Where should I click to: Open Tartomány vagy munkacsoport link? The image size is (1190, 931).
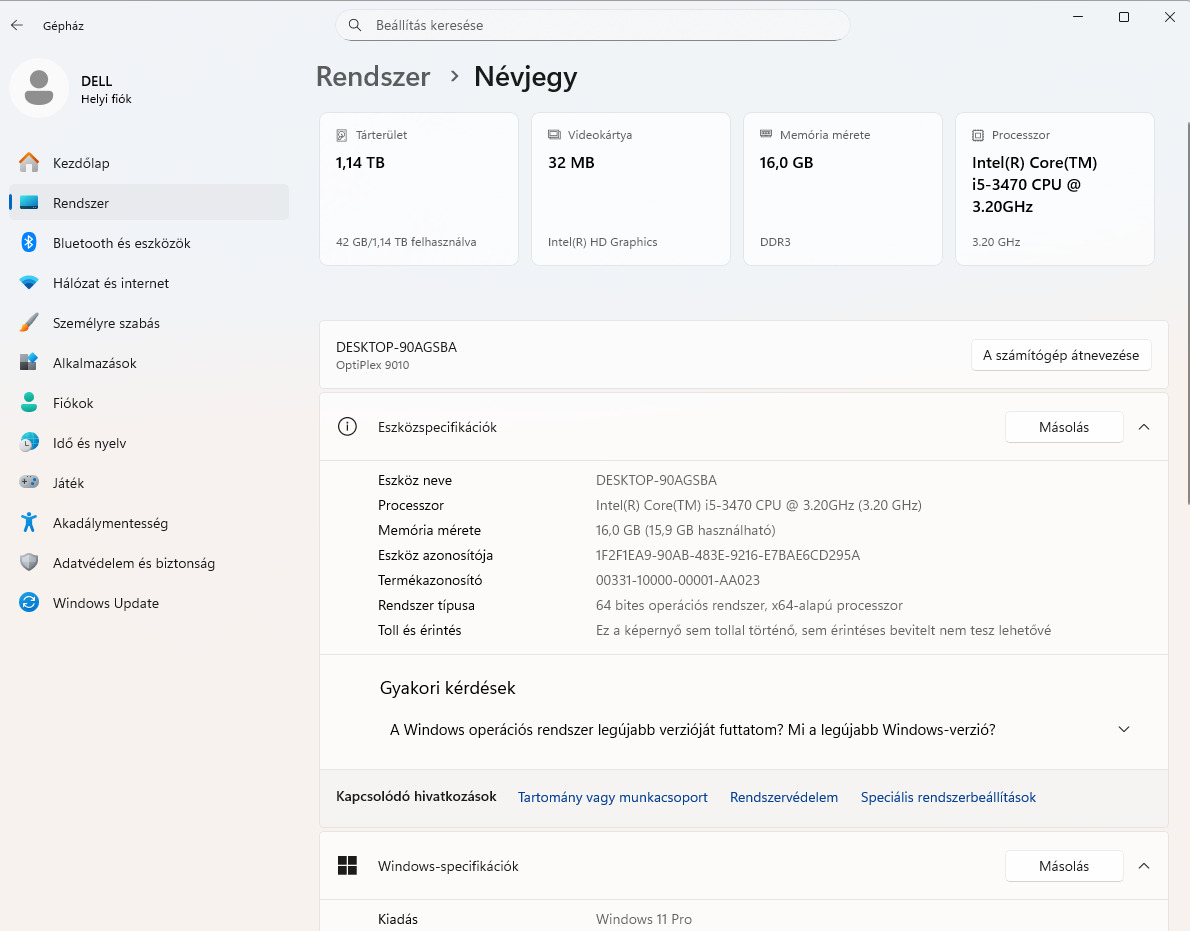(612, 797)
